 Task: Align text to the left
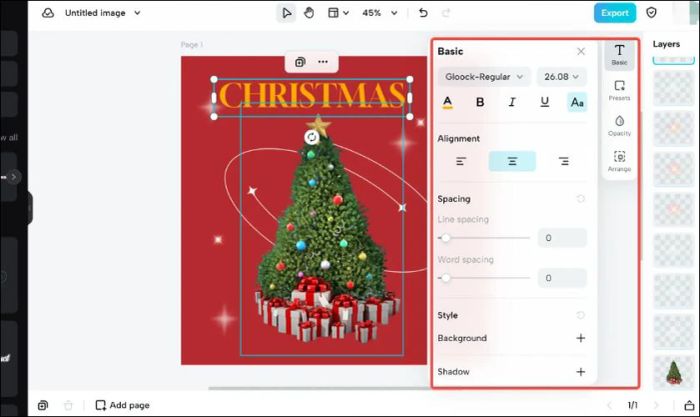tap(461, 161)
